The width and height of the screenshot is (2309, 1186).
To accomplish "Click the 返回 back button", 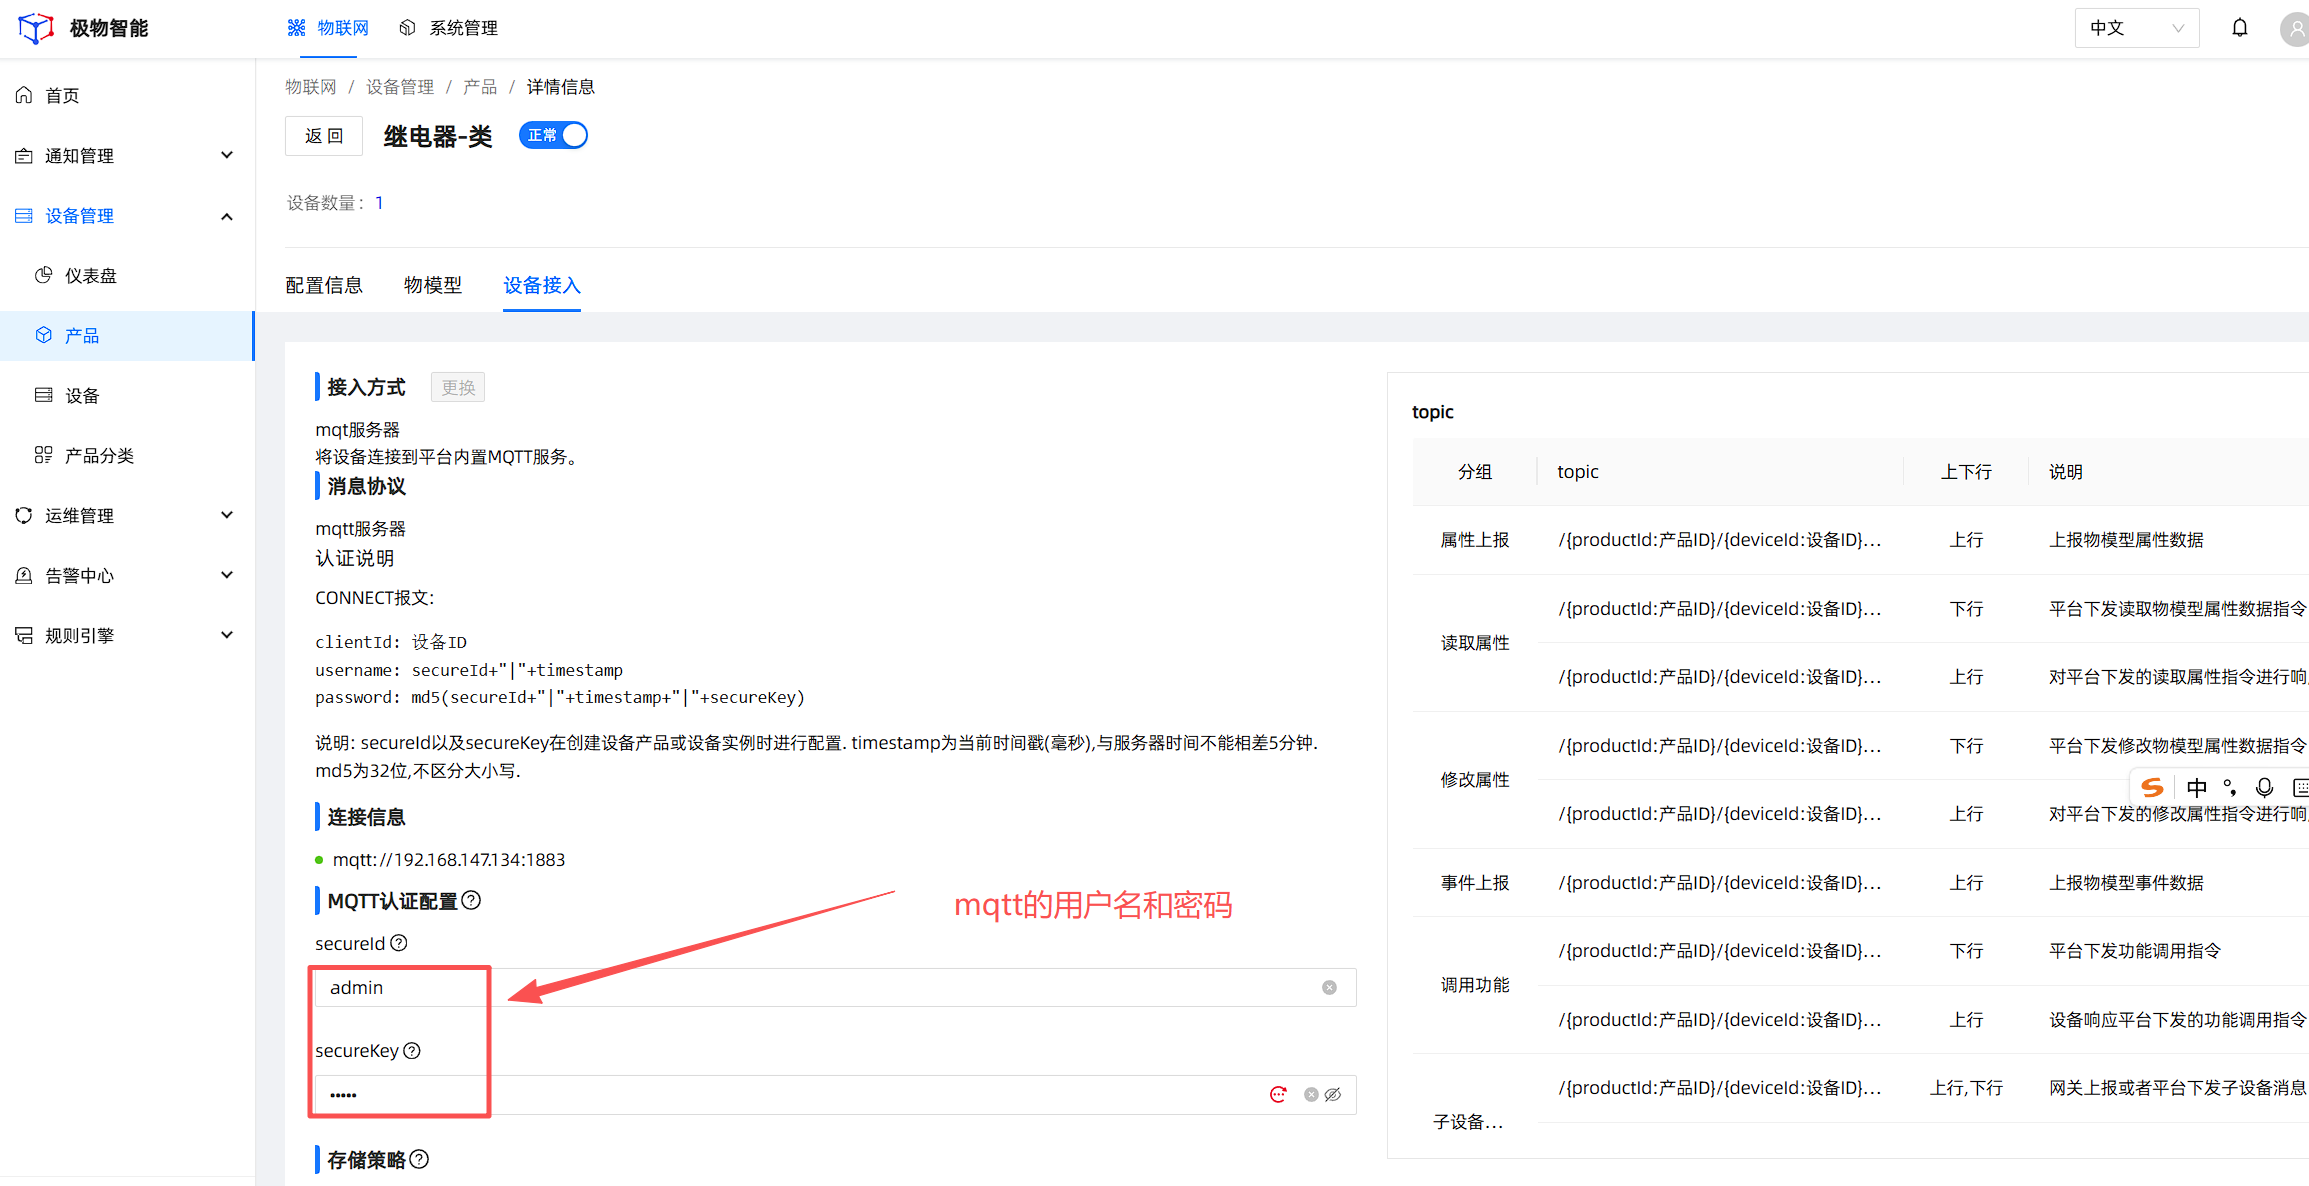I will click(x=323, y=136).
